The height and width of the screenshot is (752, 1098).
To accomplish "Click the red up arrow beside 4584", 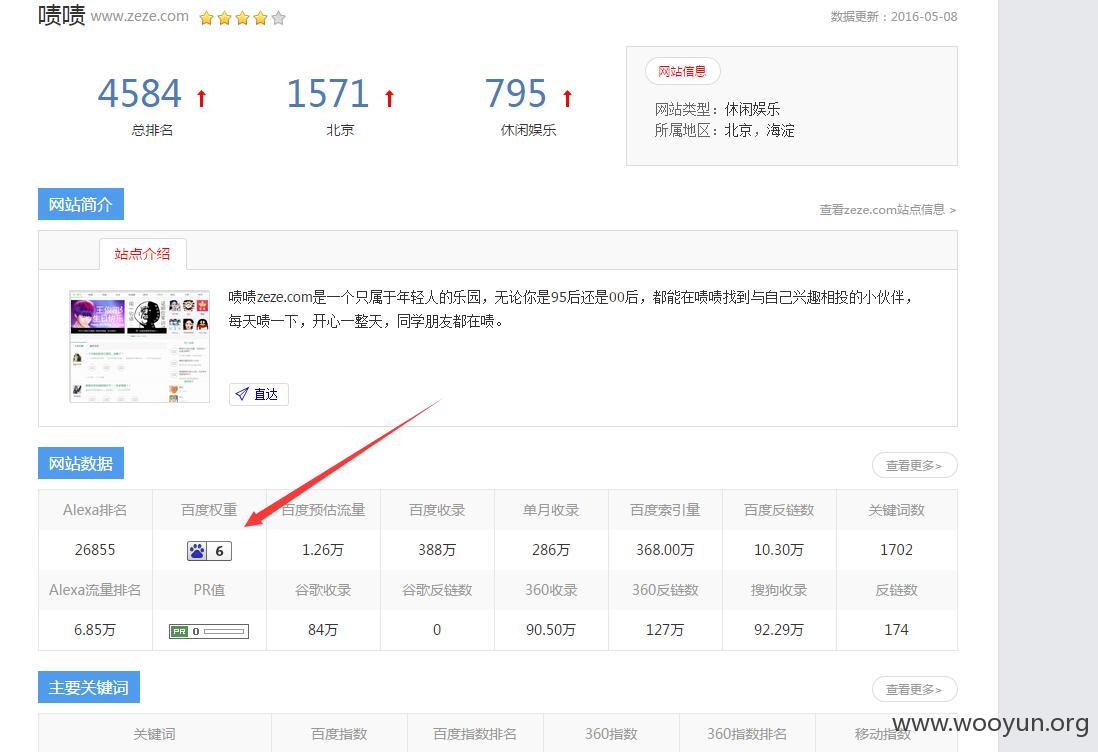I will [x=202, y=98].
